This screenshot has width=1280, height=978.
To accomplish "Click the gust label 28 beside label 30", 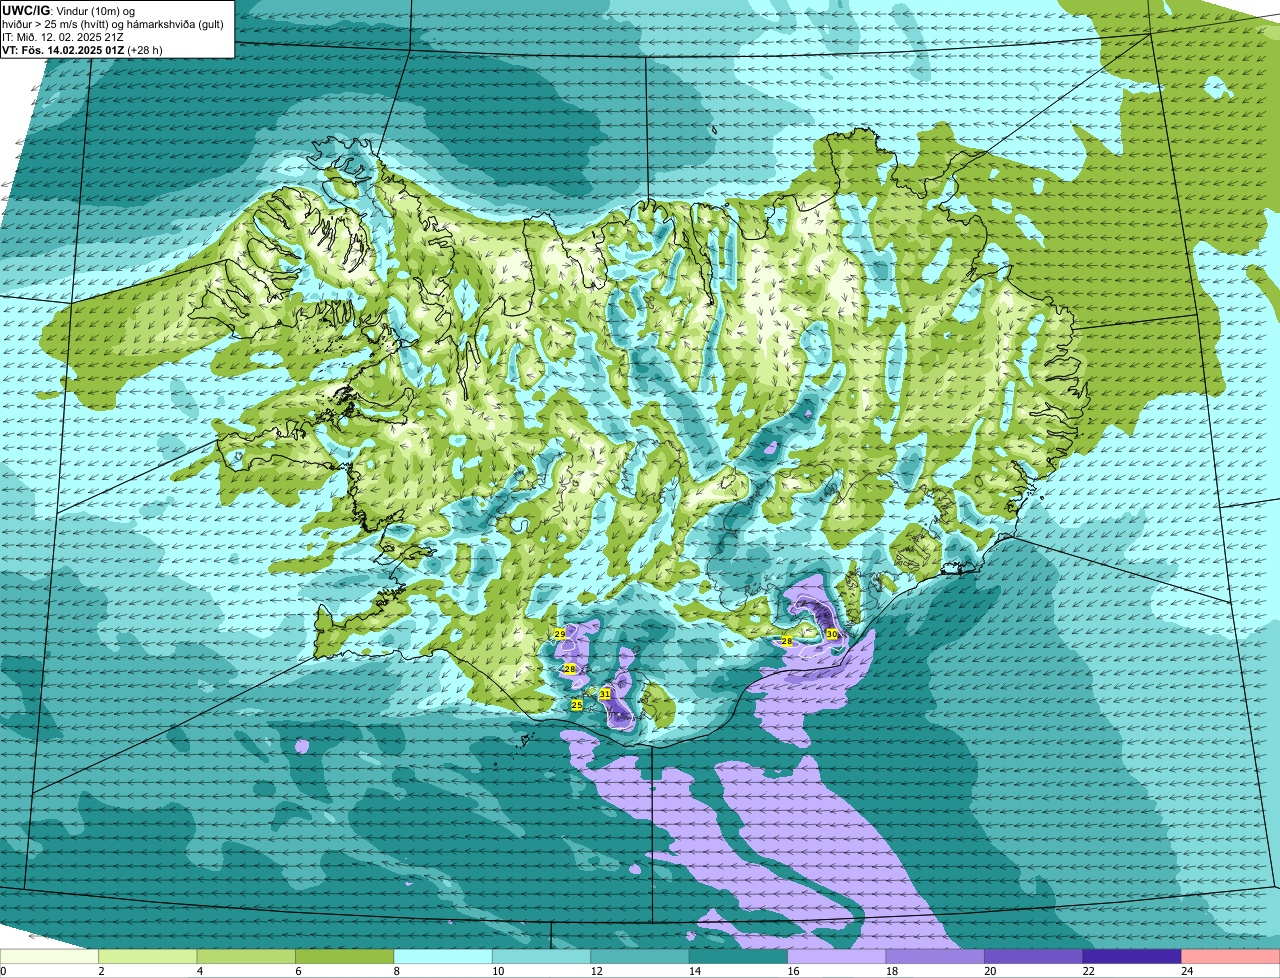I will pos(787,641).
